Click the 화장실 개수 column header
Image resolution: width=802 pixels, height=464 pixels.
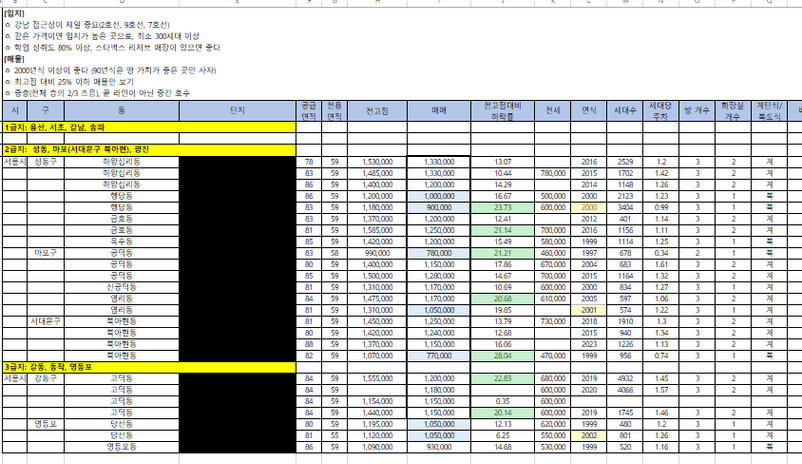click(x=732, y=111)
